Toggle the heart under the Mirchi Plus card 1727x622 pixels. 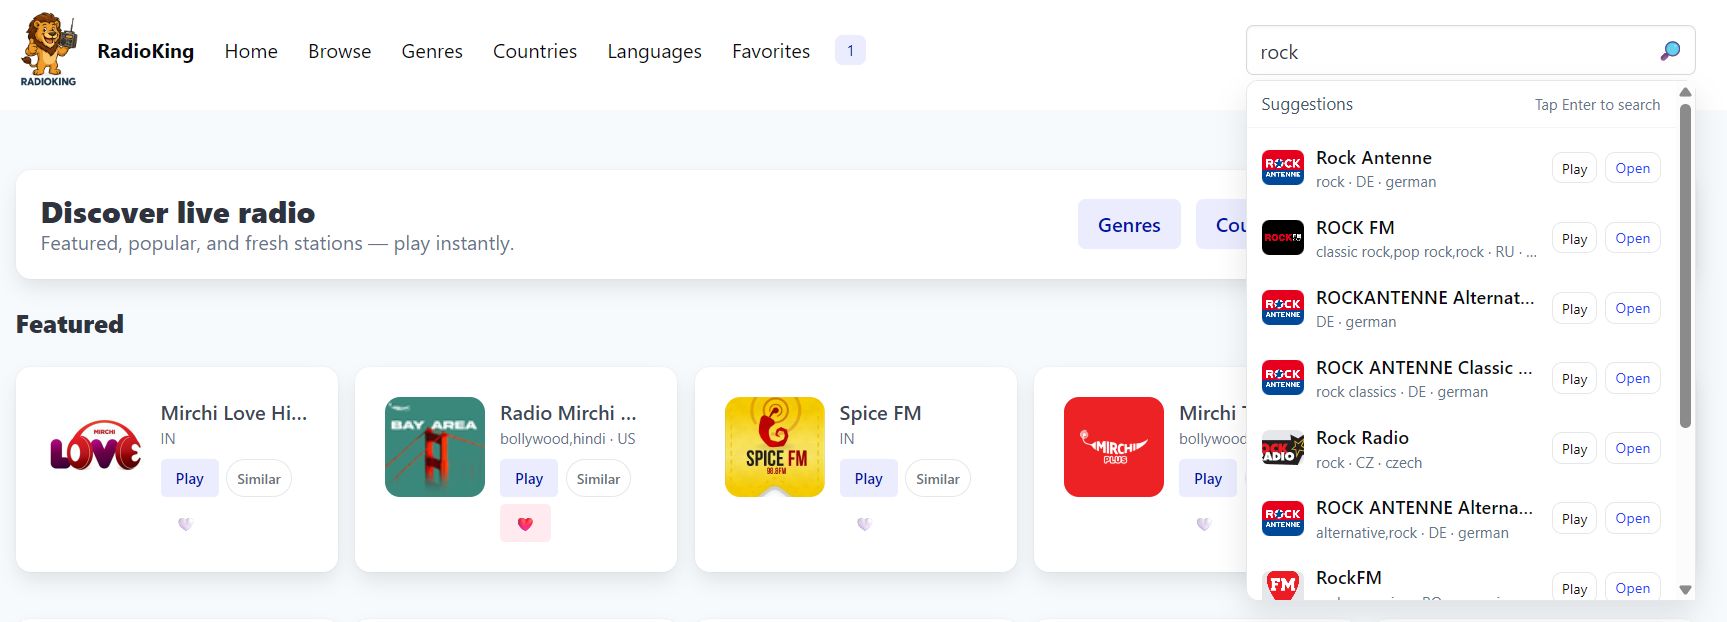click(x=1204, y=524)
